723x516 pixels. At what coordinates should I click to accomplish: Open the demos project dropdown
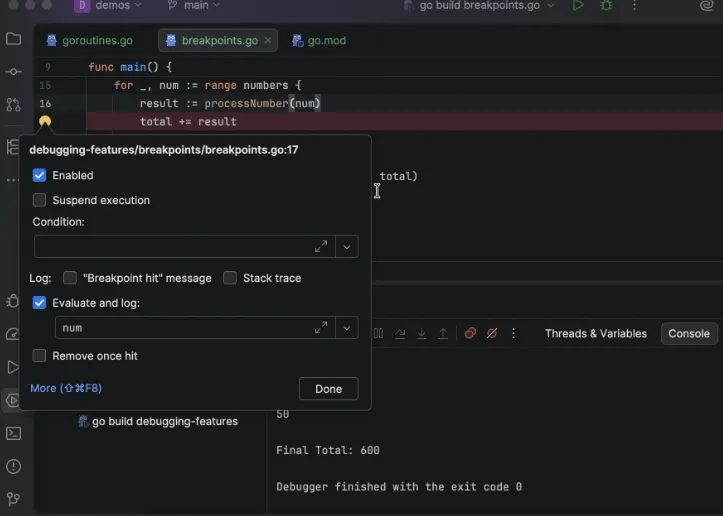pyautogui.click(x=107, y=6)
